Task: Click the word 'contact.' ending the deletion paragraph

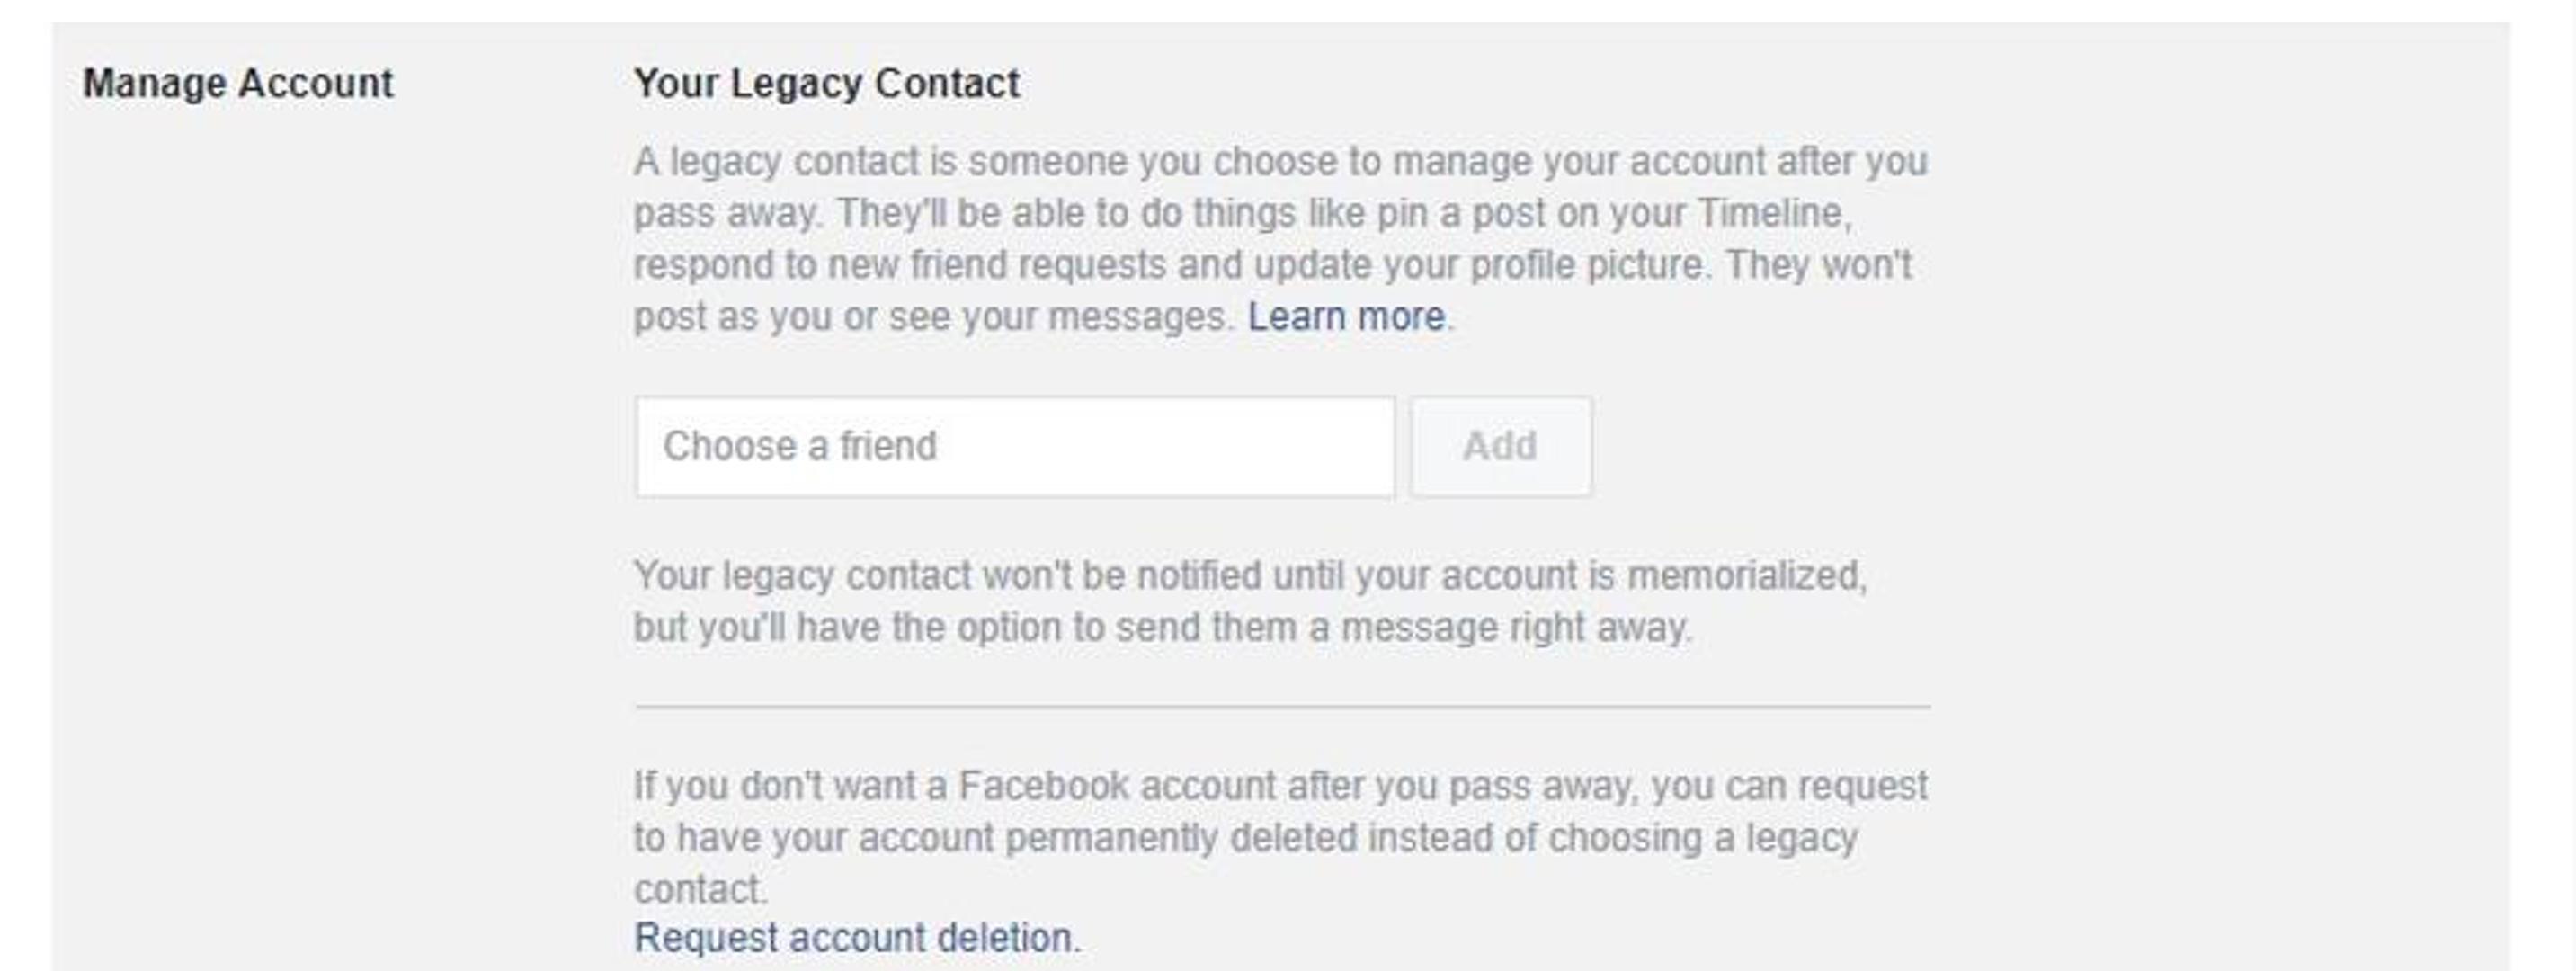Action: click(x=701, y=889)
